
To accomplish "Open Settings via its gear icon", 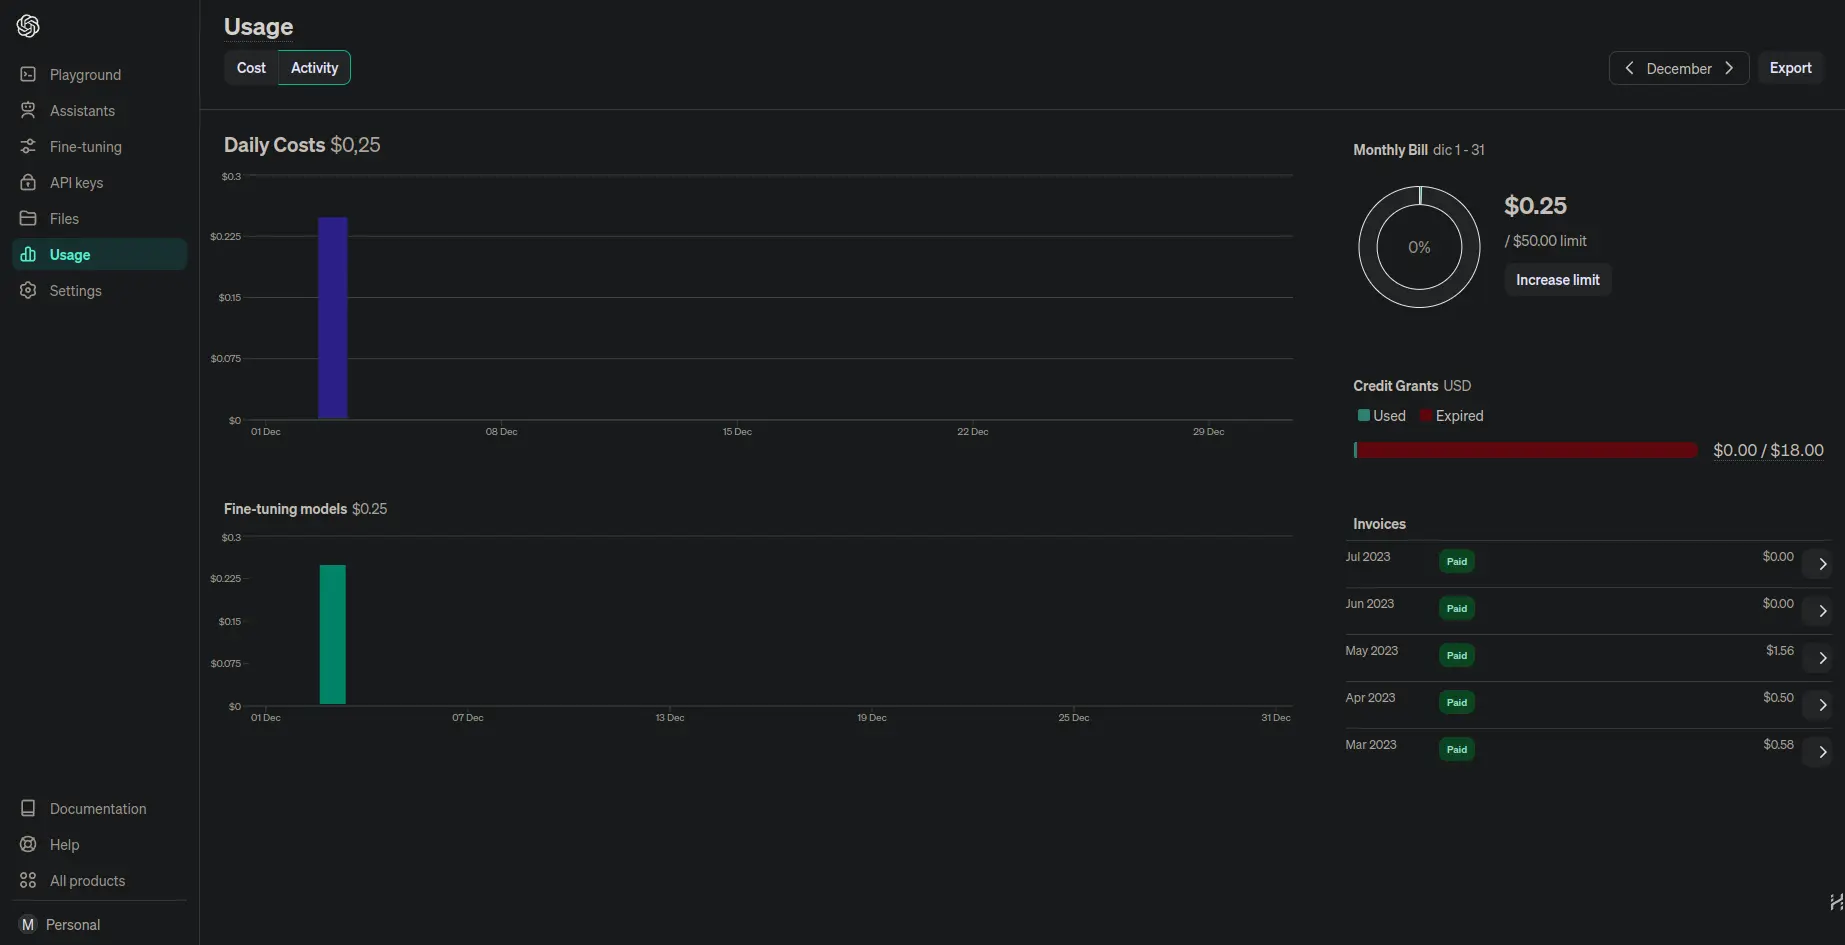I will tap(28, 291).
